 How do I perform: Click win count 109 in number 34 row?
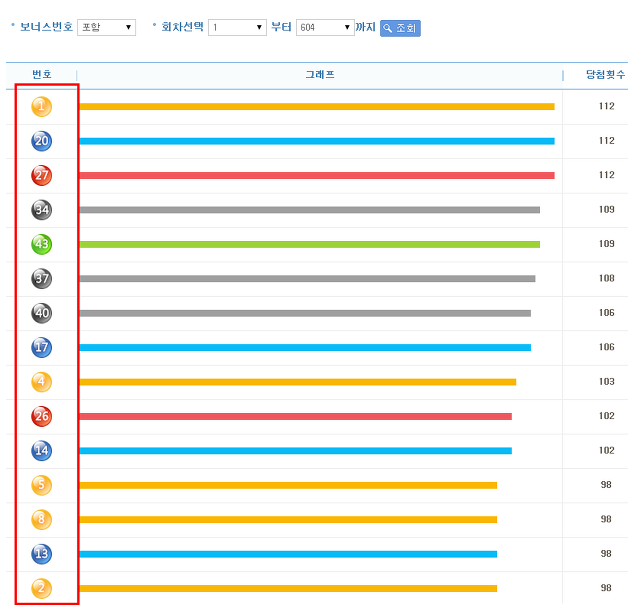tap(606, 209)
